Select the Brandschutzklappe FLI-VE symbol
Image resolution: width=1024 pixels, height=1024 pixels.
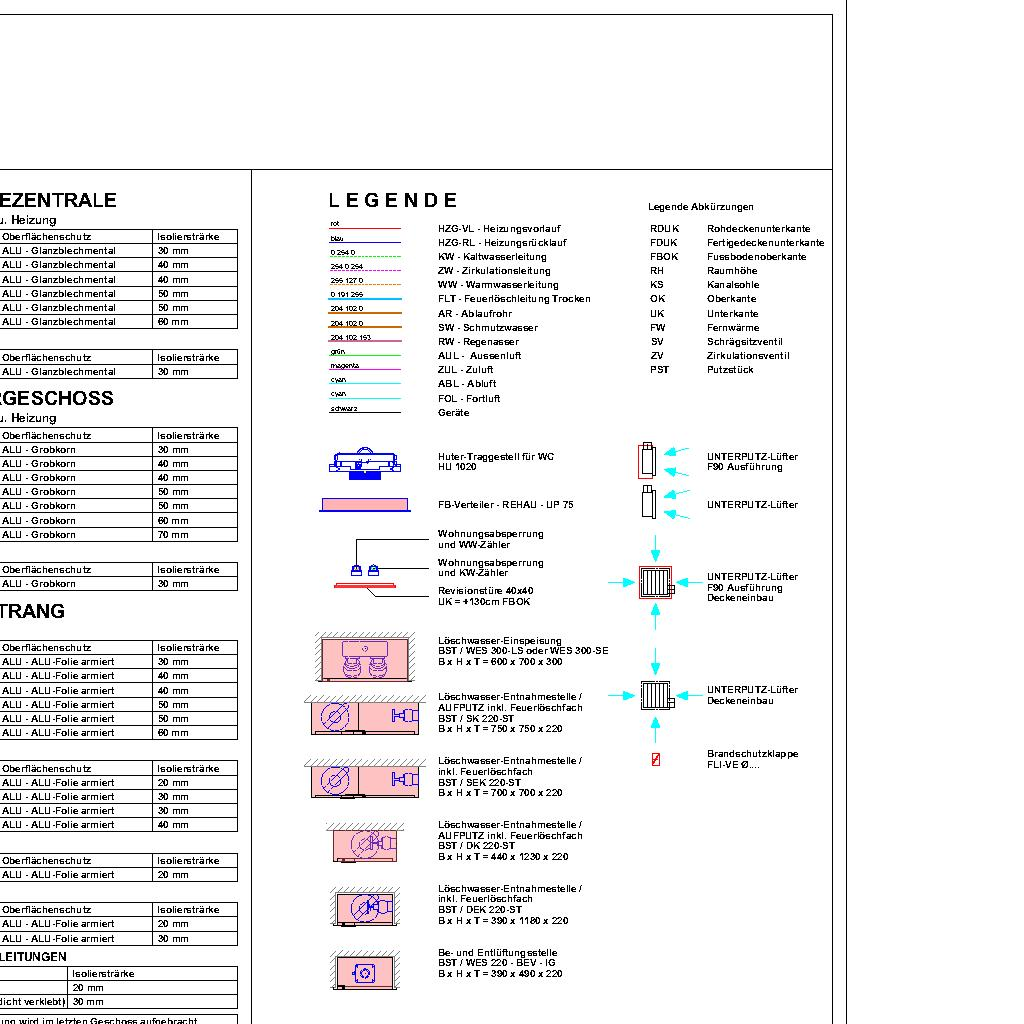(656, 760)
